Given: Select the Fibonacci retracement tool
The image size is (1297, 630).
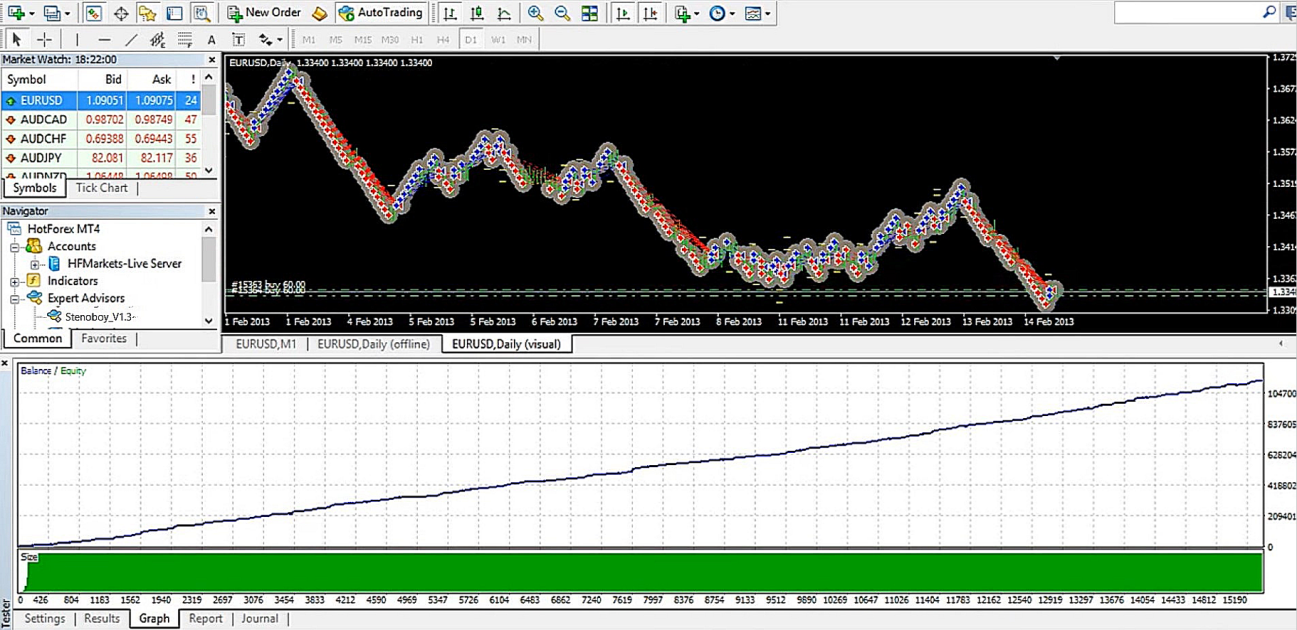Looking at the screenshot, I should pos(184,40).
